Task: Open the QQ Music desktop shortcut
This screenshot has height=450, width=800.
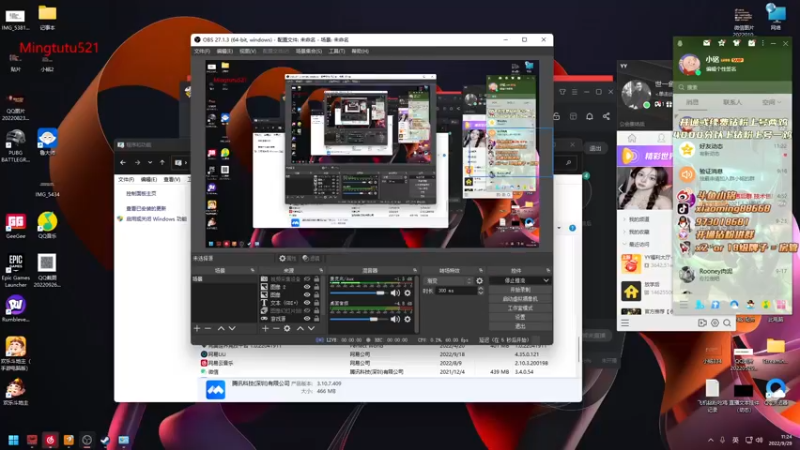Action: click(47, 226)
